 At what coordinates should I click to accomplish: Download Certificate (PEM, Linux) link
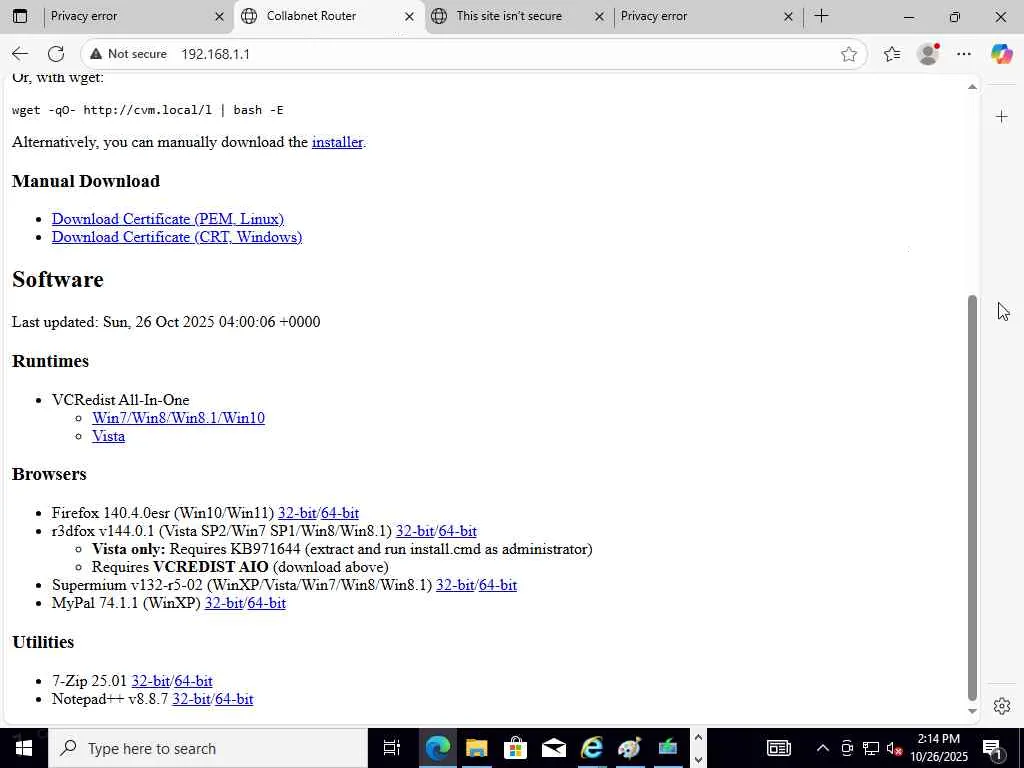pyautogui.click(x=168, y=219)
